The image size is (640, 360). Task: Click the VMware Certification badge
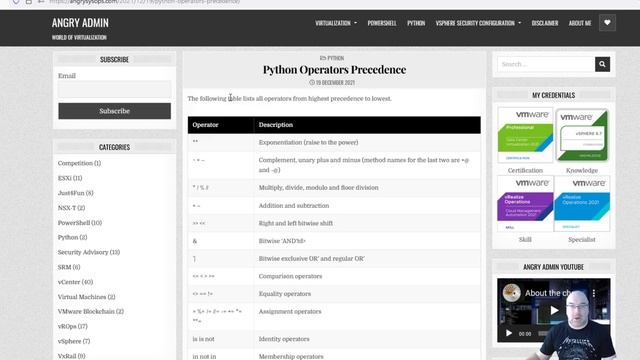point(525,135)
